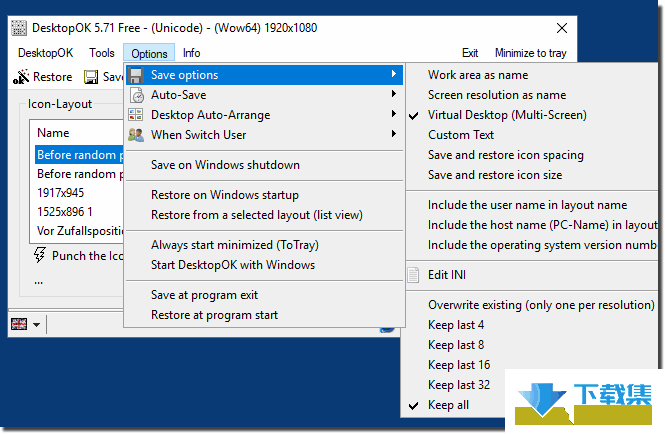
Task: Choose Restore at program start
Action: coord(214,315)
